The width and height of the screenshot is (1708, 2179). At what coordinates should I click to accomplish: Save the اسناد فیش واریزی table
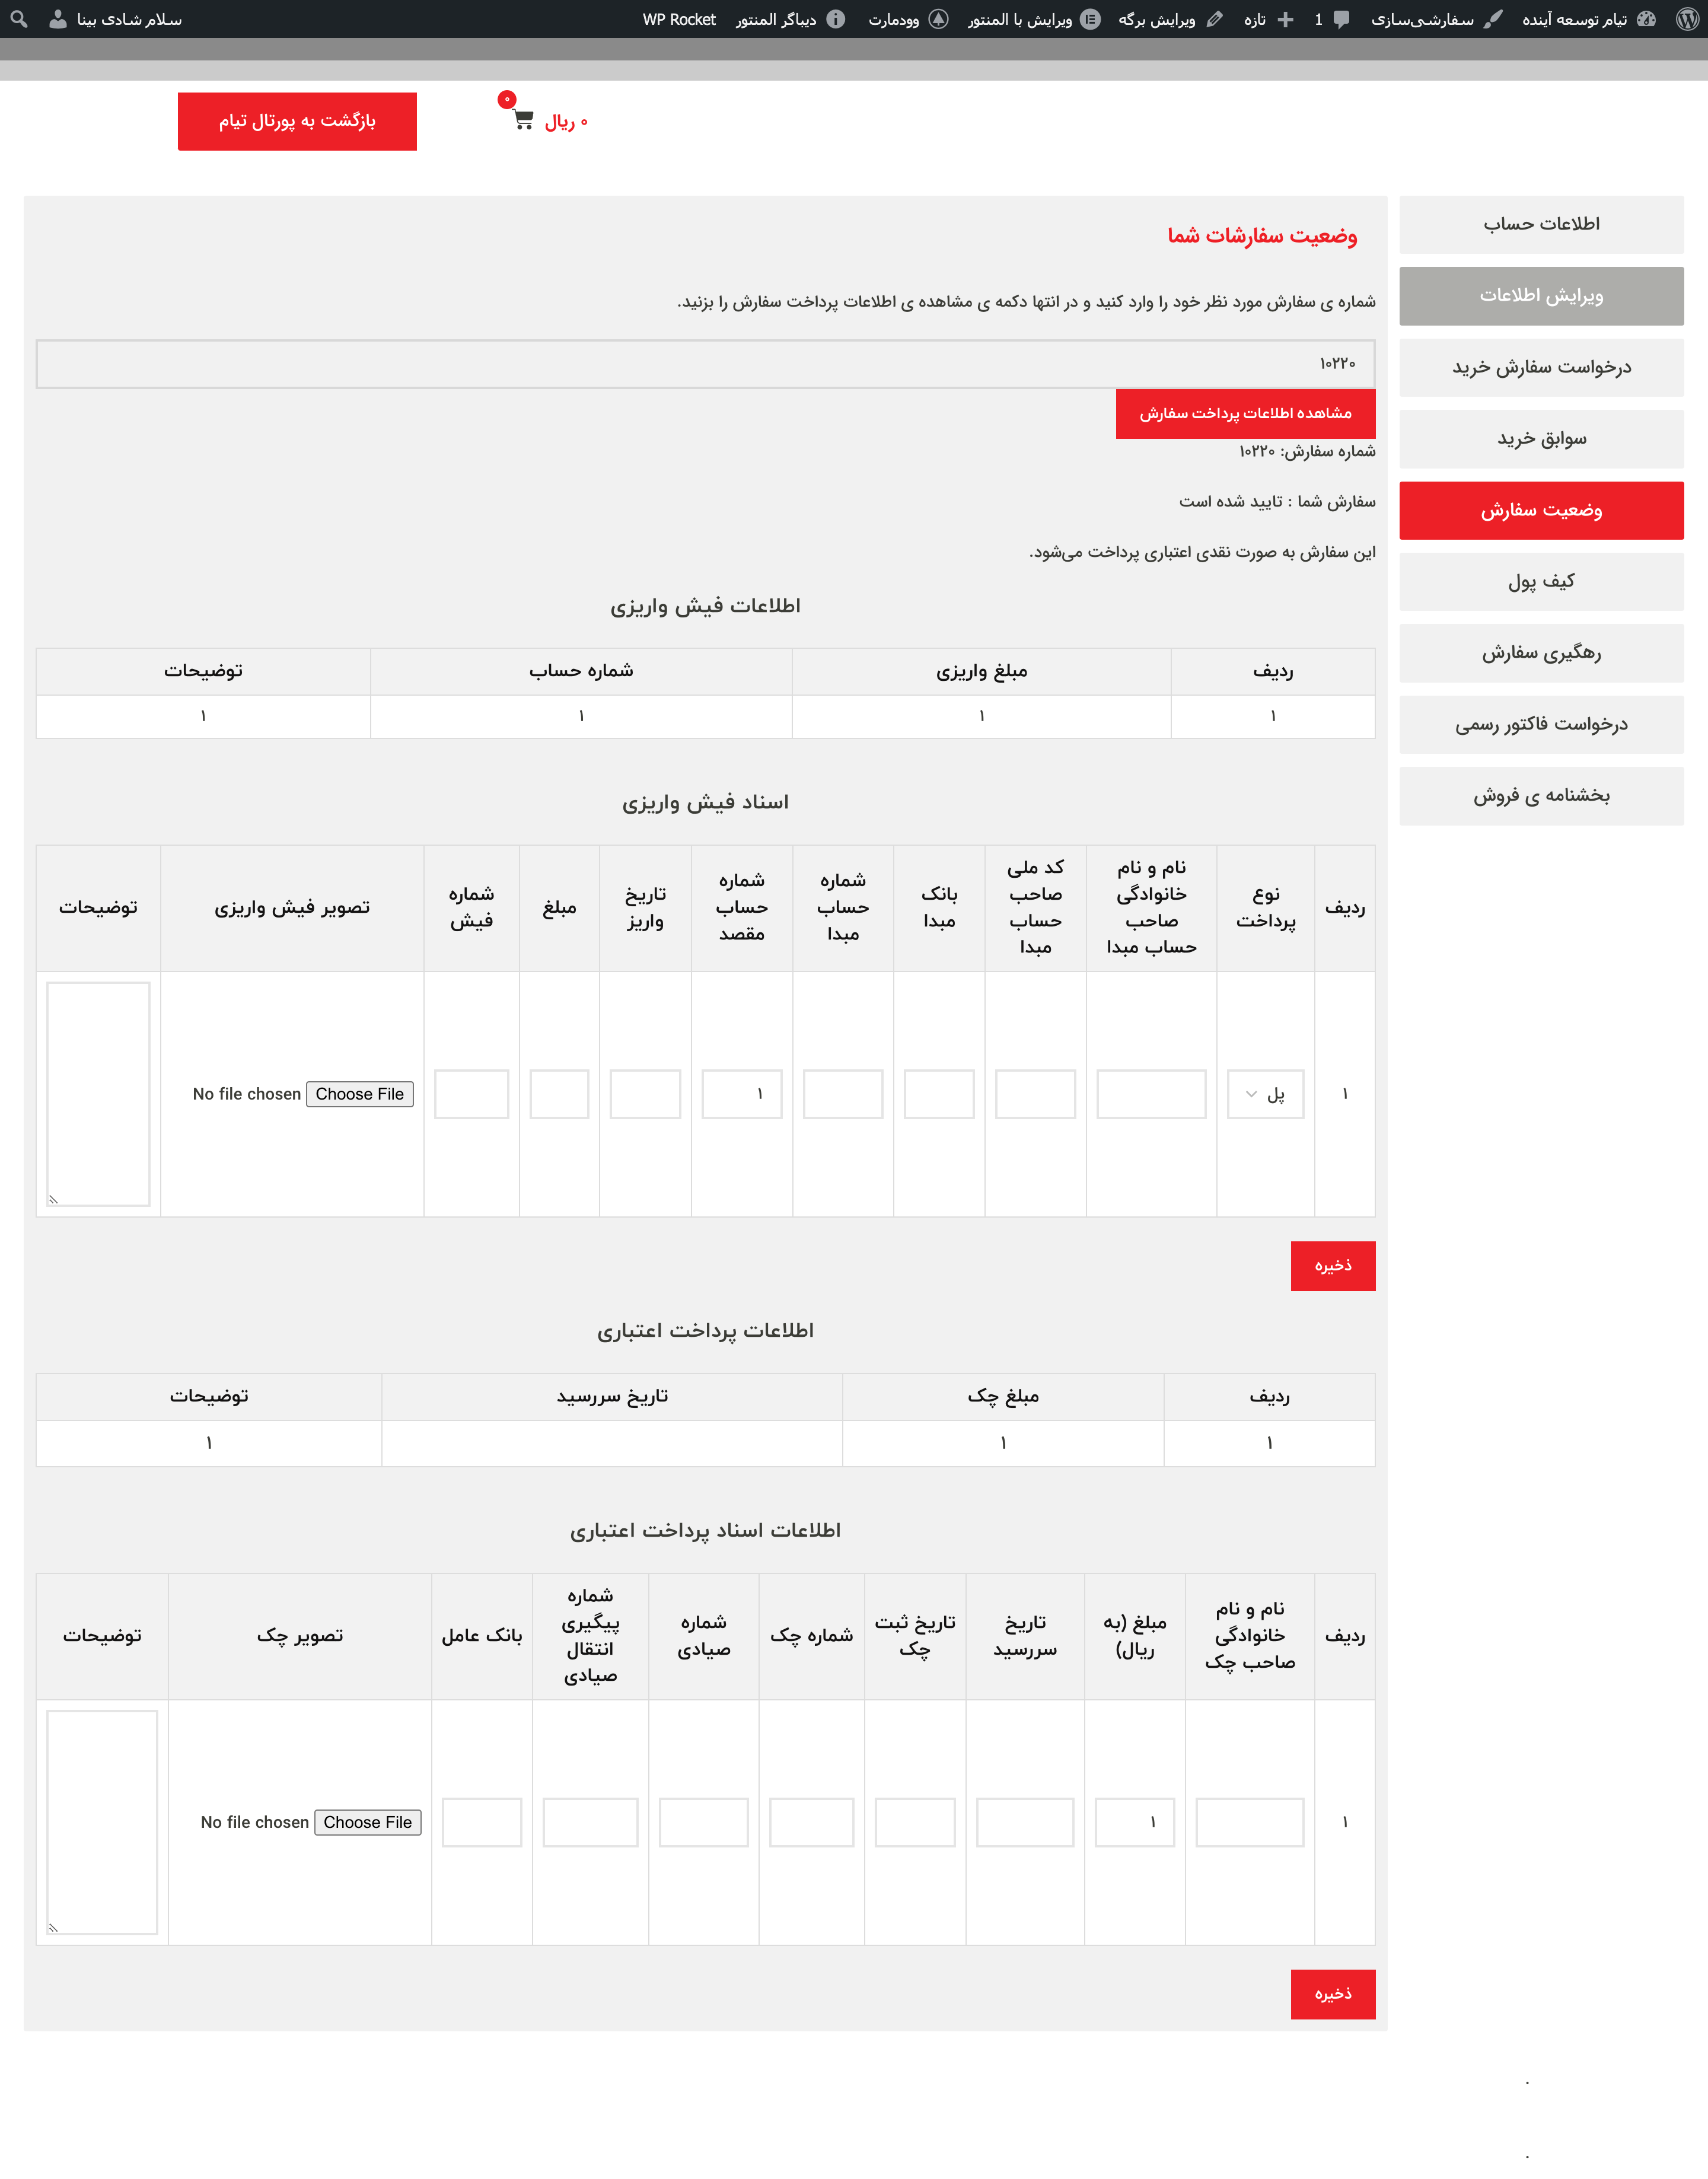click(1333, 1266)
